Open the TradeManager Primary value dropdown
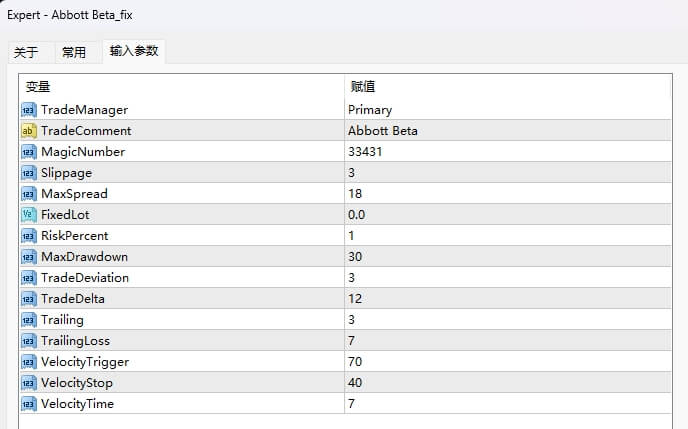 505,110
